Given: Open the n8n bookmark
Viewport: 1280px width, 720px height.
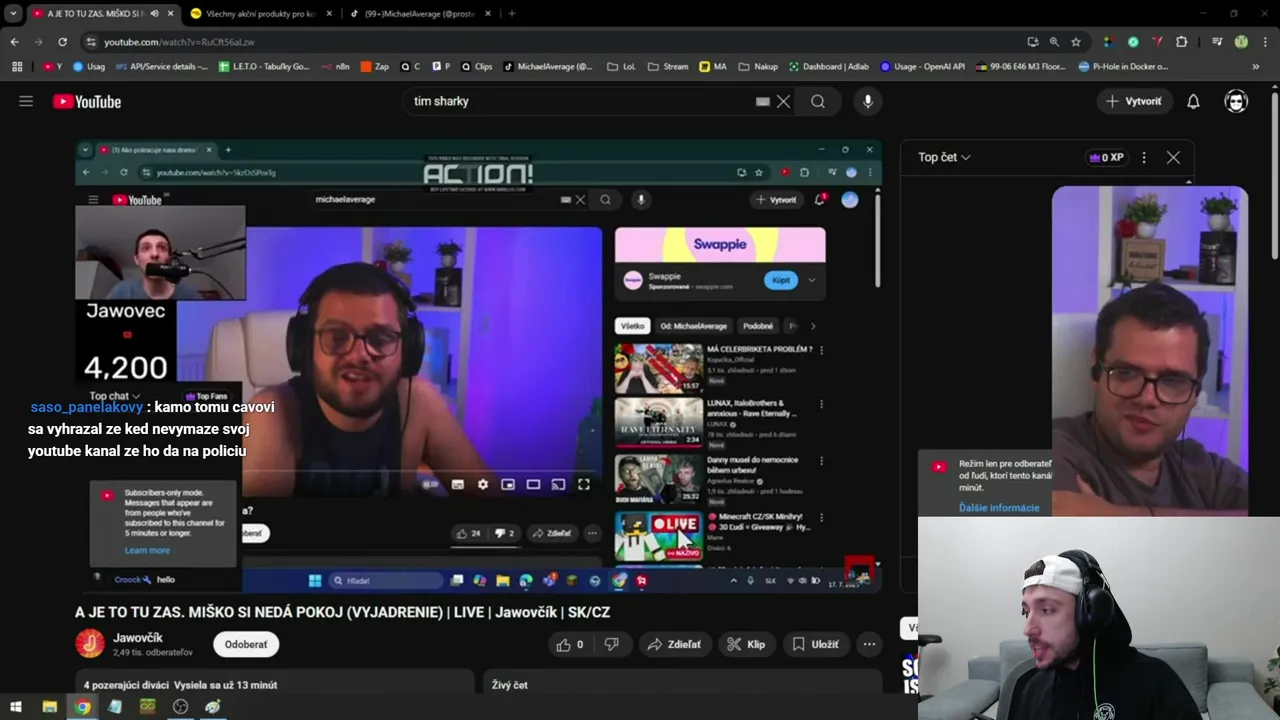Looking at the screenshot, I should [335, 66].
